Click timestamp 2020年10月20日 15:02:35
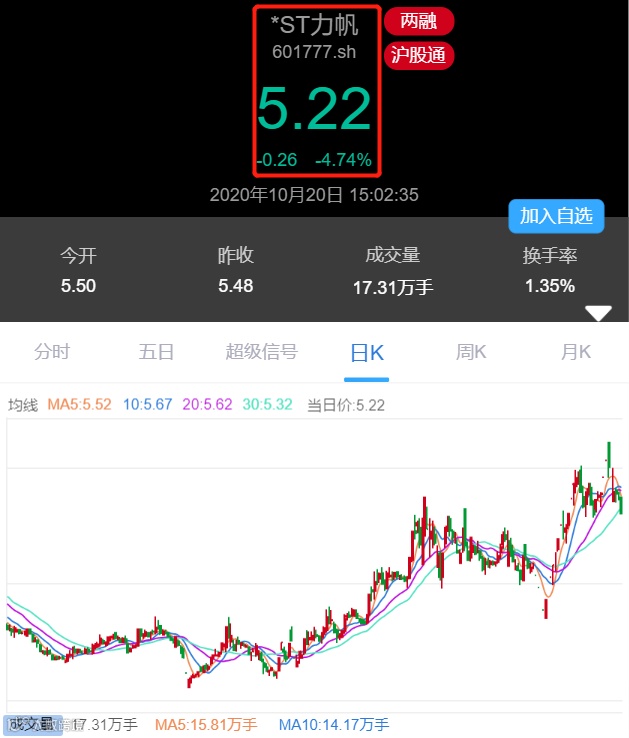The width and height of the screenshot is (629, 738). (x=314, y=195)
